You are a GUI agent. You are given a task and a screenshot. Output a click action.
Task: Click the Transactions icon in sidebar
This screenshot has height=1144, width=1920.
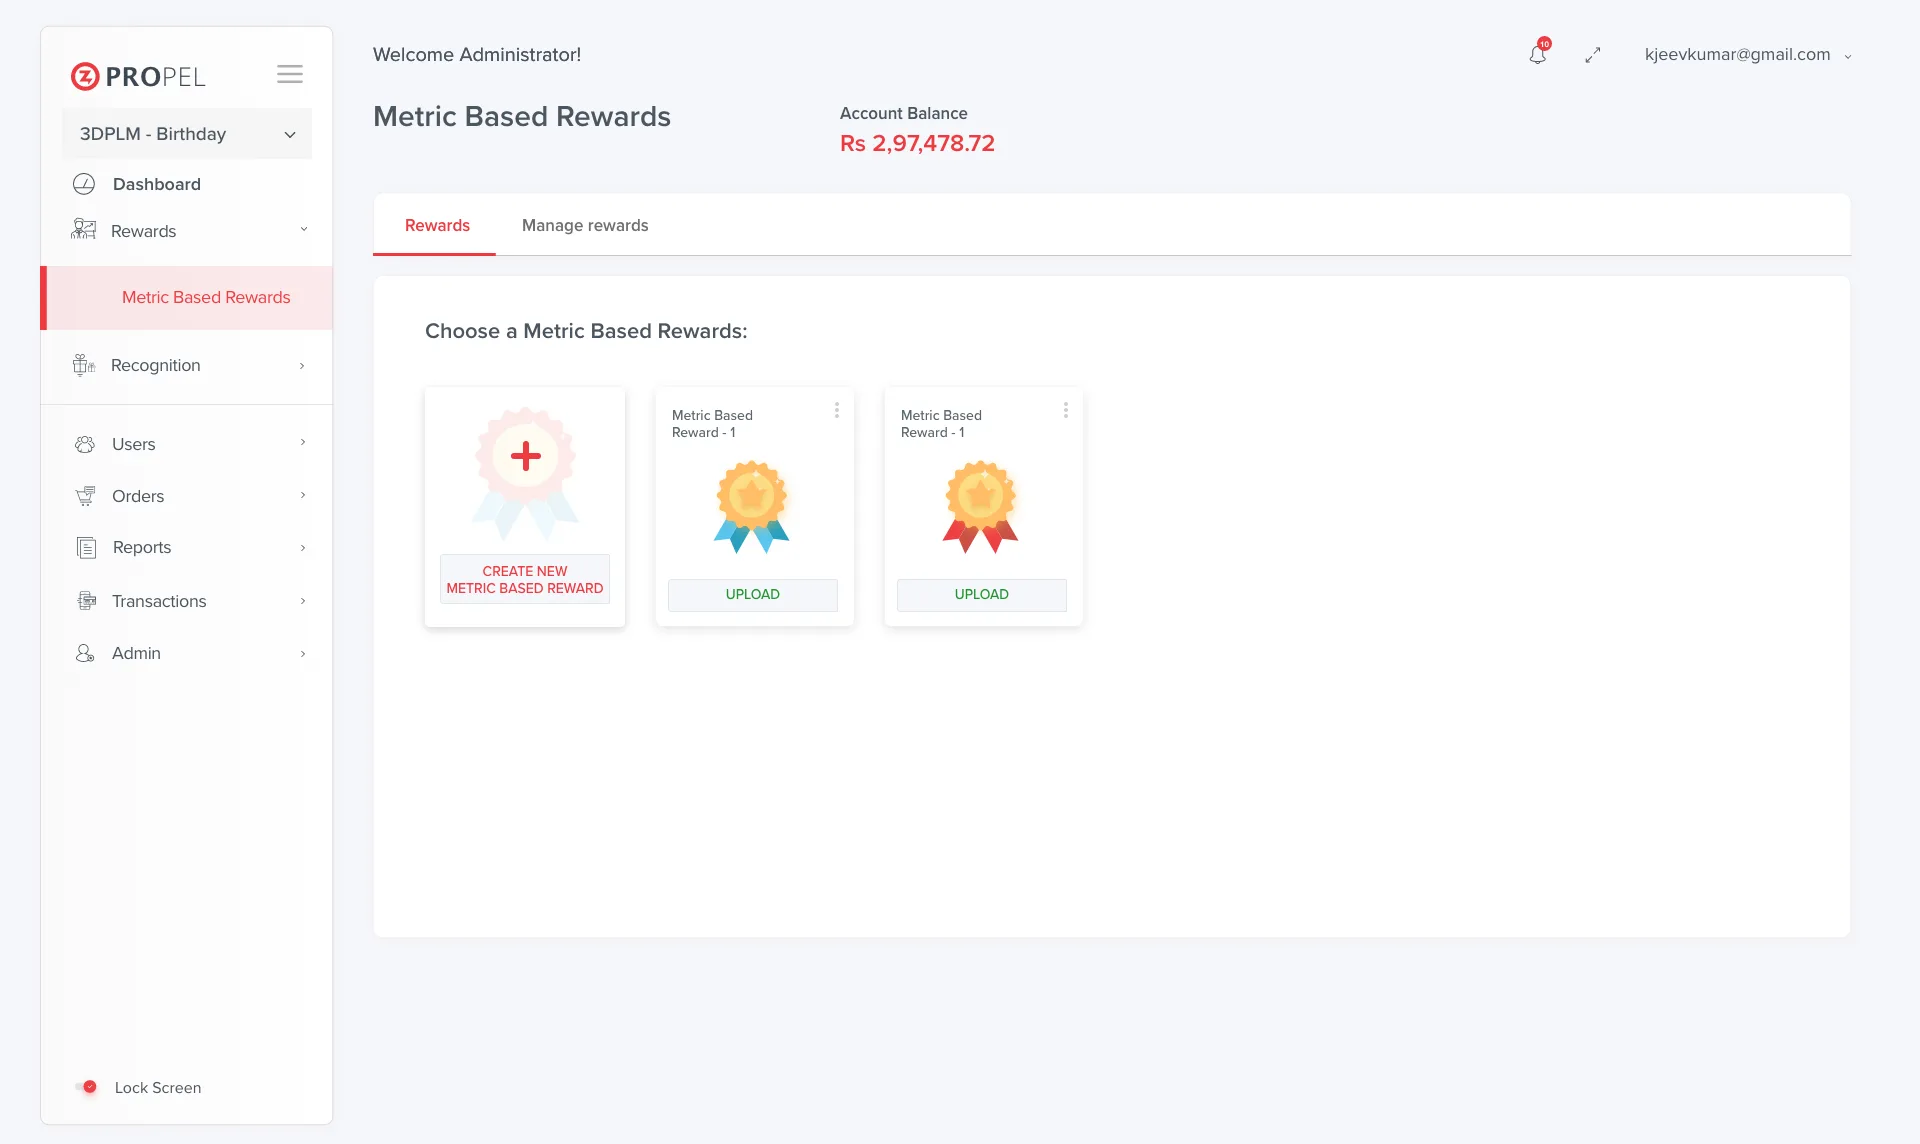point(87,601)
